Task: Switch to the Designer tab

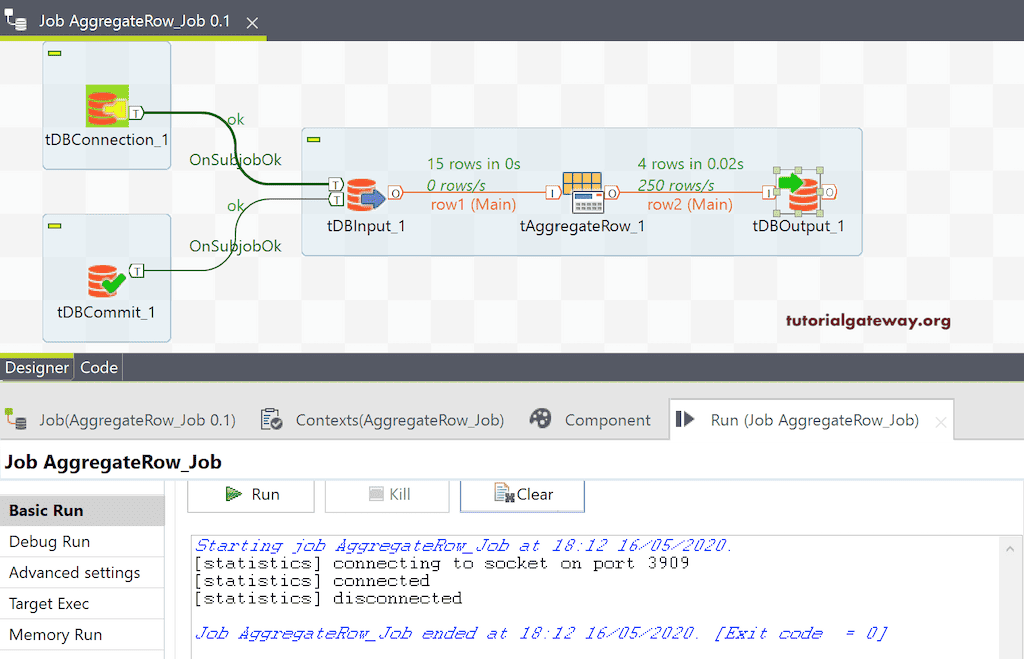Action: coord(36,367)
